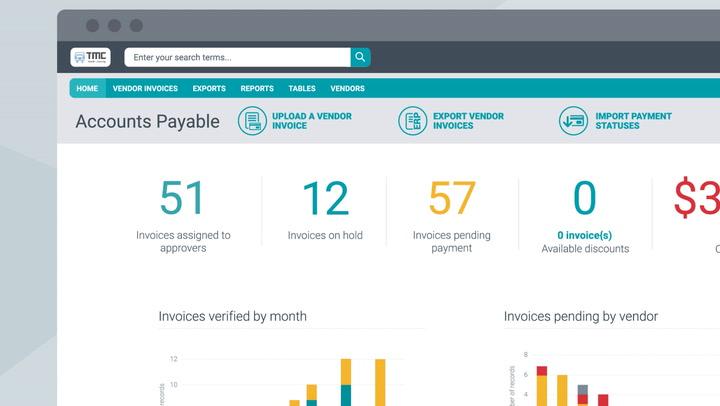This screenshot has height=406, width=720.
Task: Open the Home tab
Action: (87, 88)
